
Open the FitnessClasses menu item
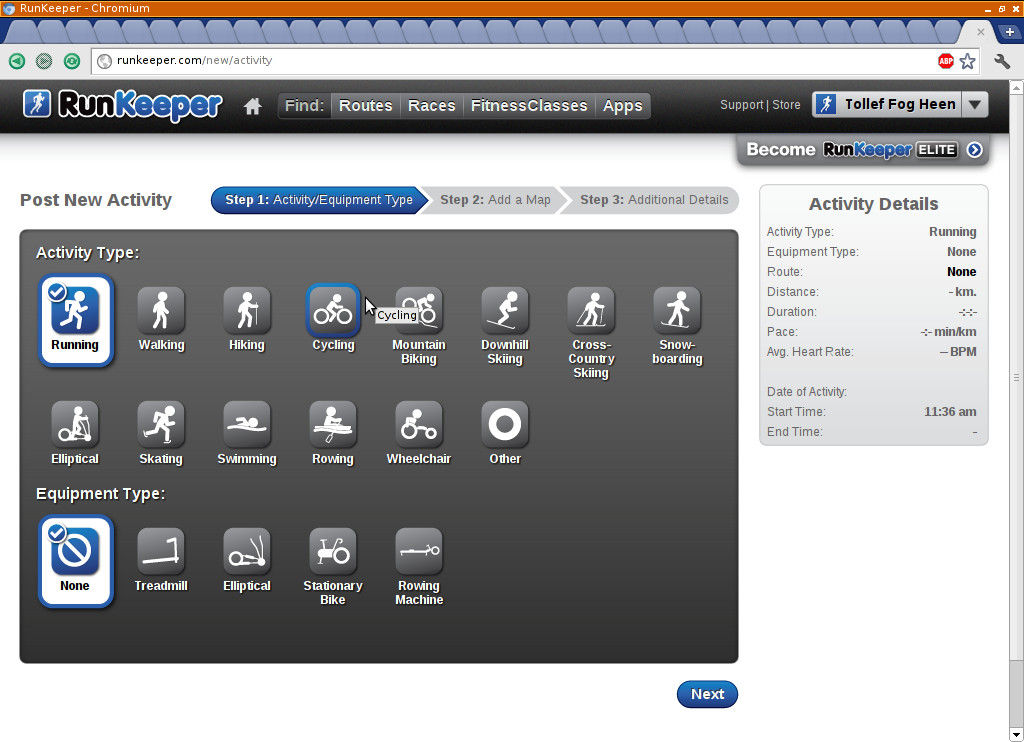[x=529, y=106]
